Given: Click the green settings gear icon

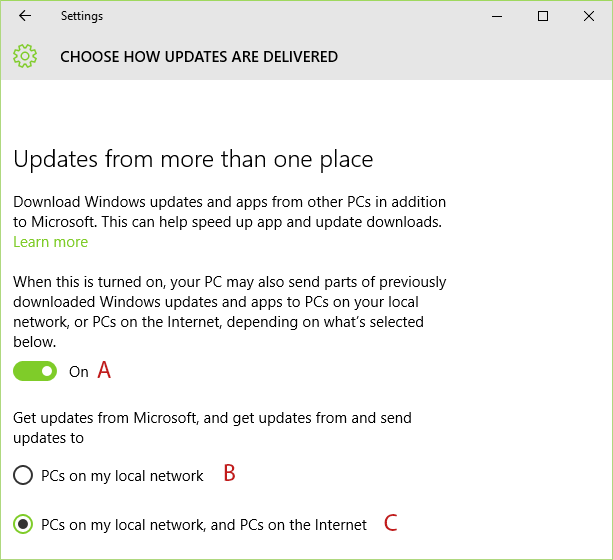Looking at the screenshot, I should point(25,56).
